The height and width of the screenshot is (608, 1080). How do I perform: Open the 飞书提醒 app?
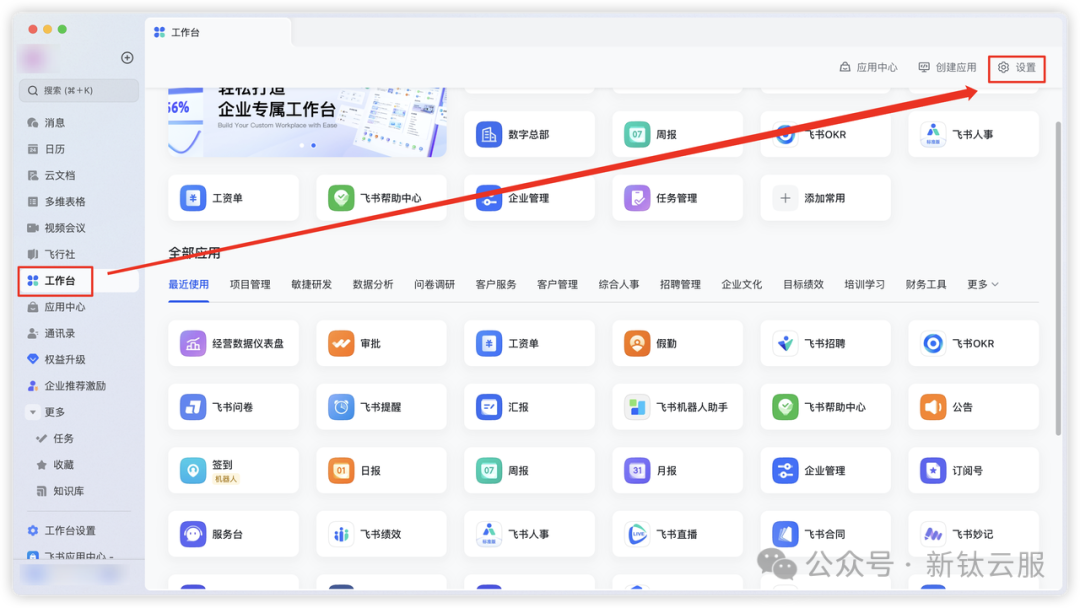(382, 407)
